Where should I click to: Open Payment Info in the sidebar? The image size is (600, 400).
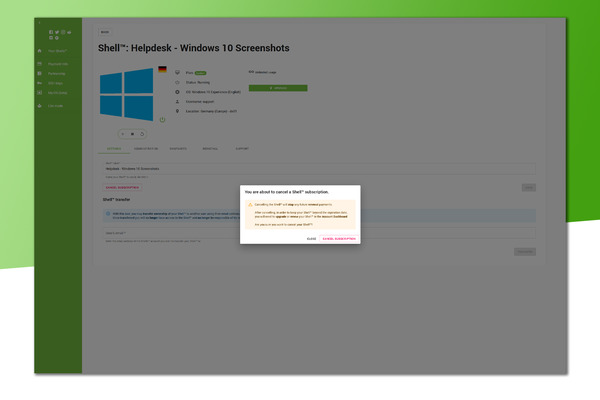57,64
